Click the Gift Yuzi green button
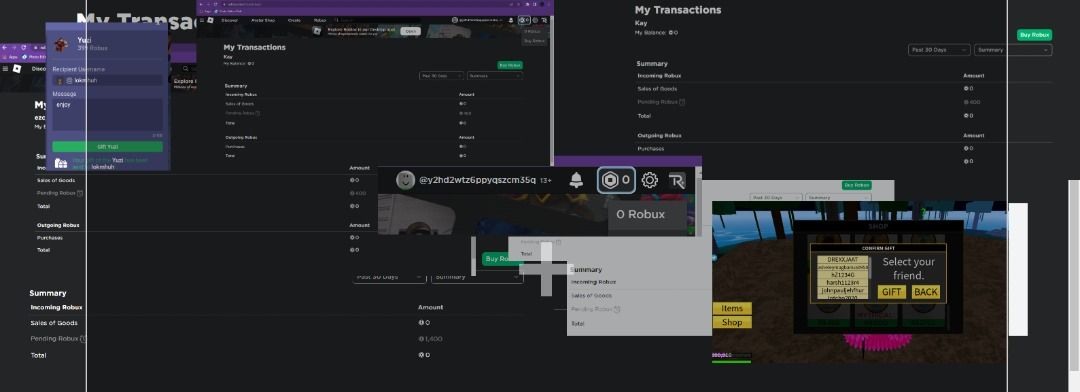1080x392 pixels. [x=107, y=147]
